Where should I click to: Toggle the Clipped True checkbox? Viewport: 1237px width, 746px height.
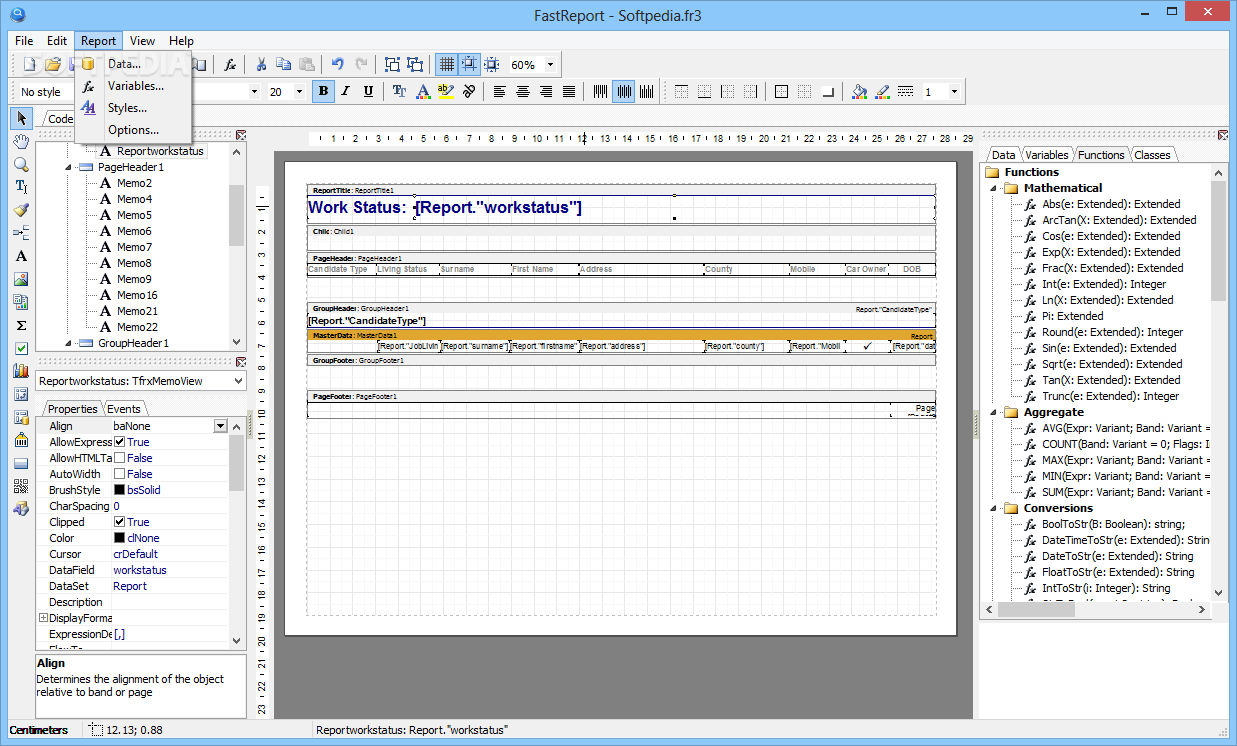tap(119, 522)
